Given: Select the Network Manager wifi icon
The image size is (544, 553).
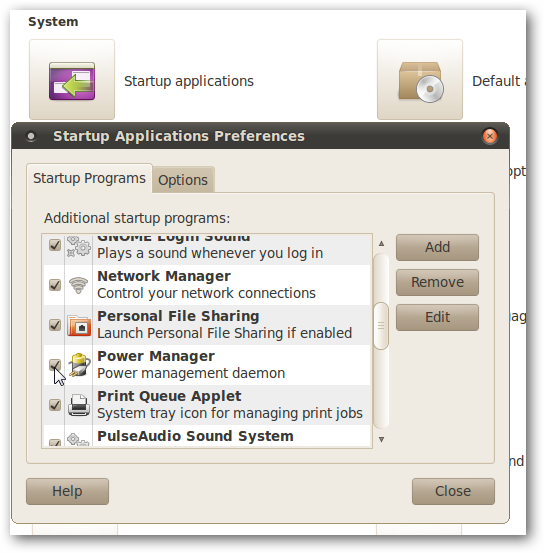Looking at the screenshot, I should pyautogui.click(x=79, y=285).
